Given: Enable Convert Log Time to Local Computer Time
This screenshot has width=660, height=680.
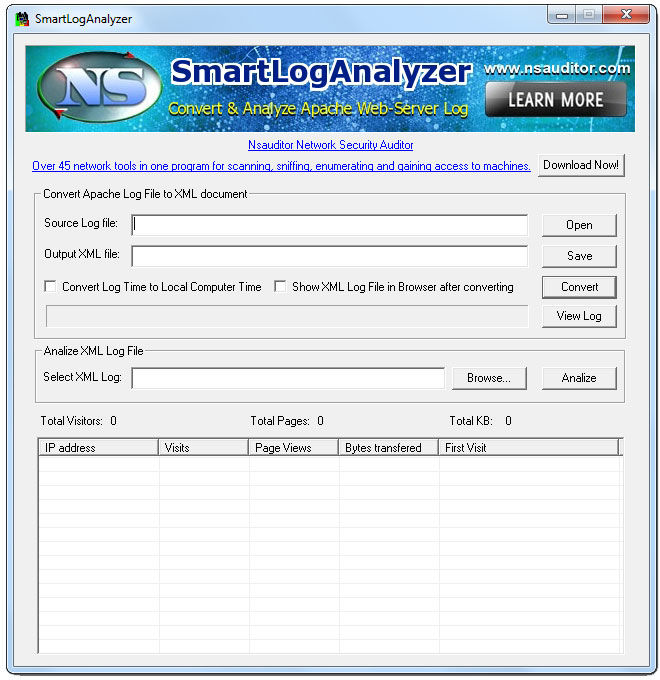Looking at the screenshot, I should (x=50, y=286).
